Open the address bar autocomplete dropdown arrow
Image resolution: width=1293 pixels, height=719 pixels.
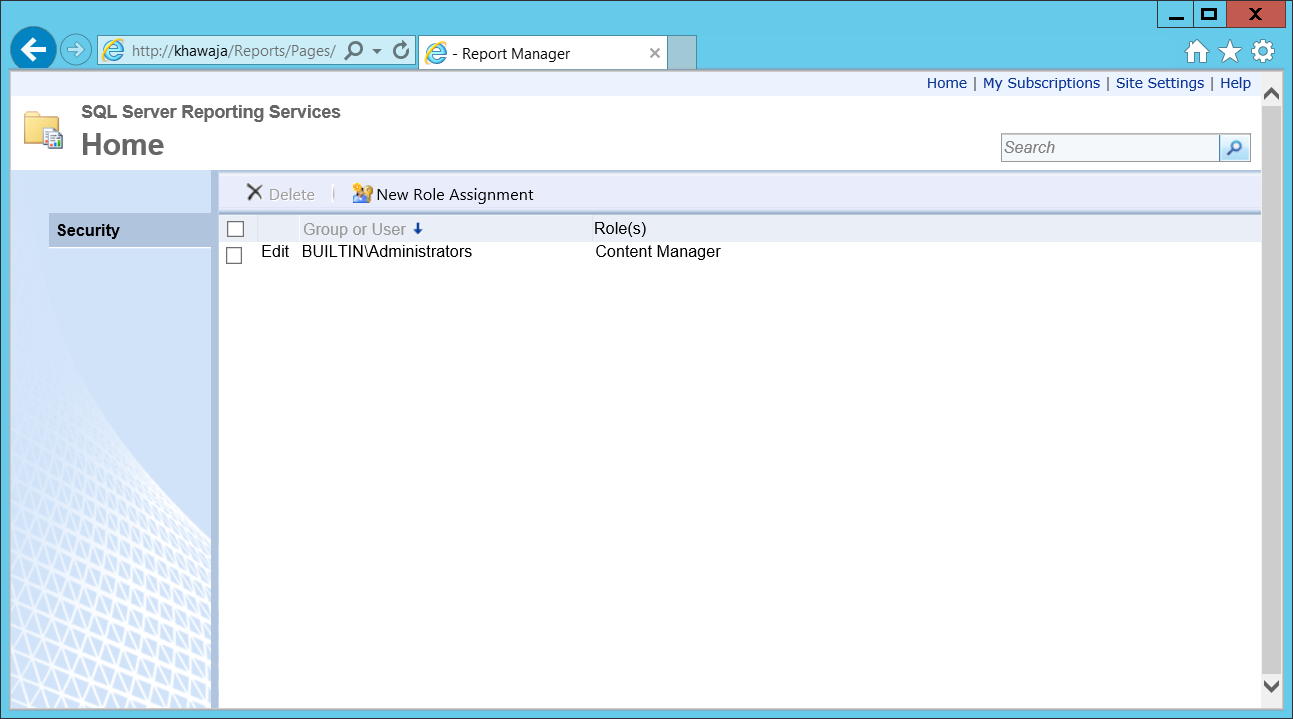377,51
